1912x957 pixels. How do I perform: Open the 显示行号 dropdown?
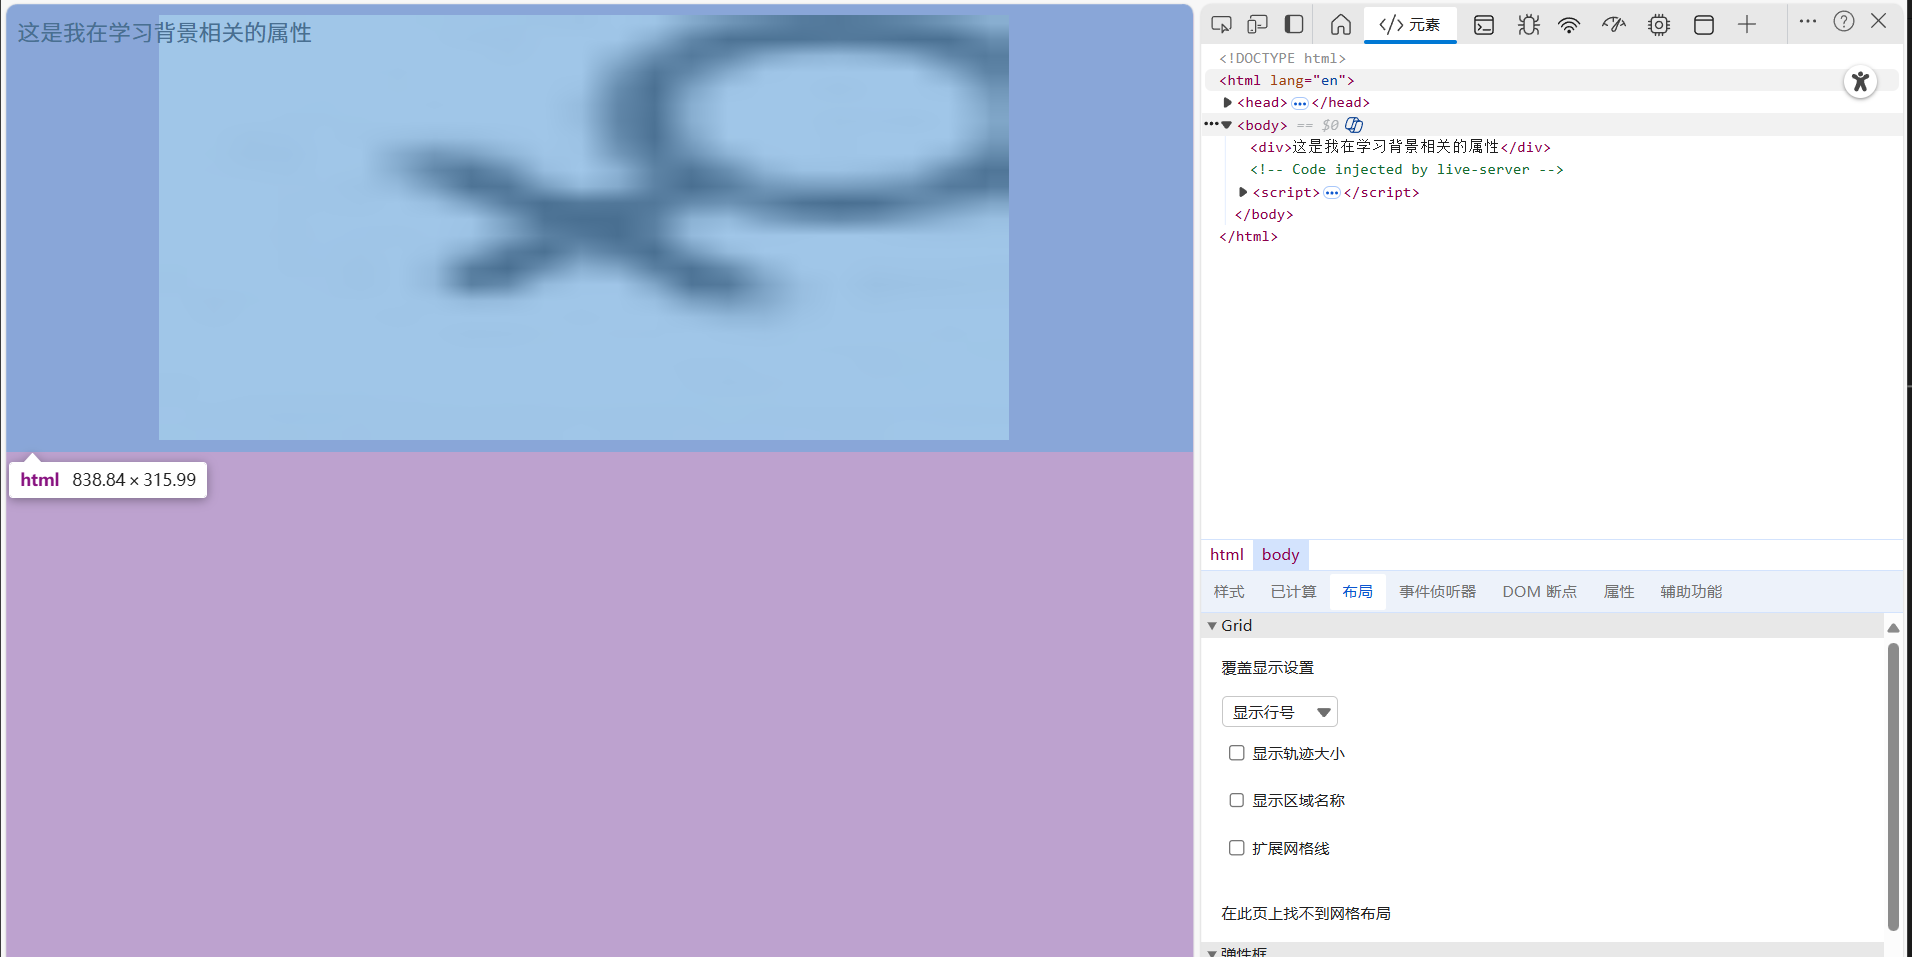1280,712
